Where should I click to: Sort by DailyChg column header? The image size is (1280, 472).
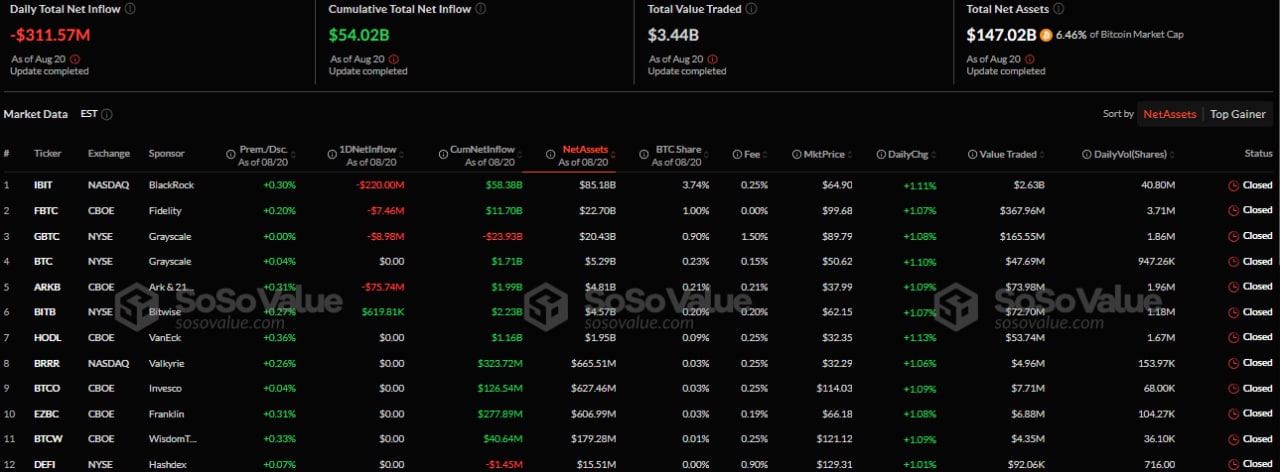(x=901, y=155)
